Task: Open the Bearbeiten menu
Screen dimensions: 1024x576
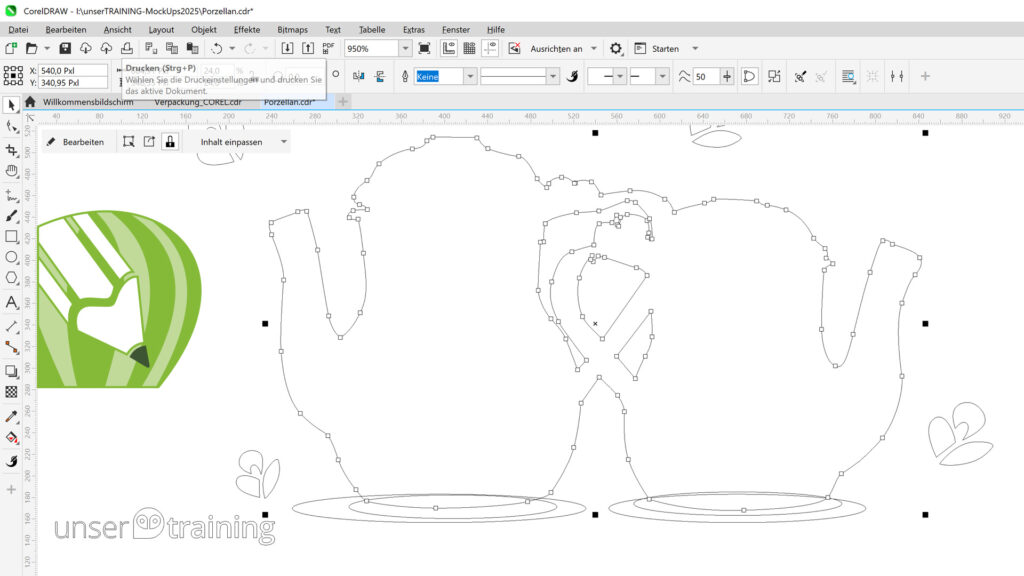Action: (65, 29)
